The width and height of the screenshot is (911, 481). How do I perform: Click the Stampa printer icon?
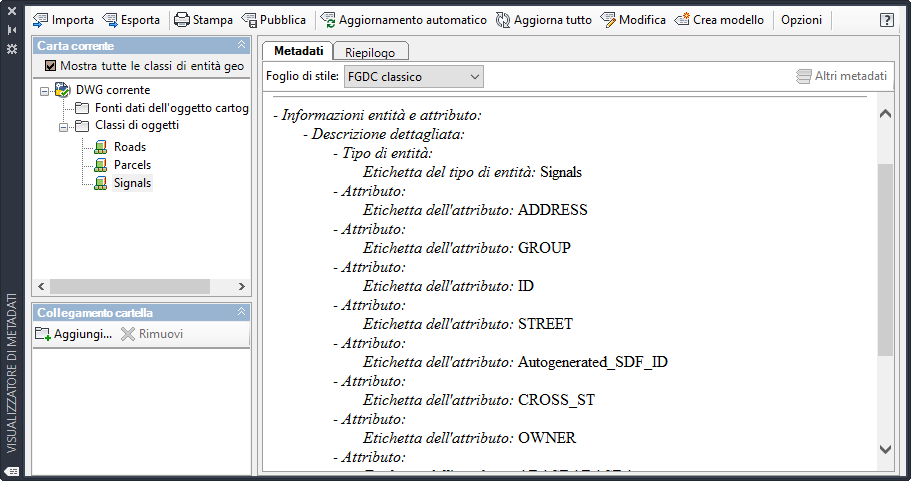(182, 20)
